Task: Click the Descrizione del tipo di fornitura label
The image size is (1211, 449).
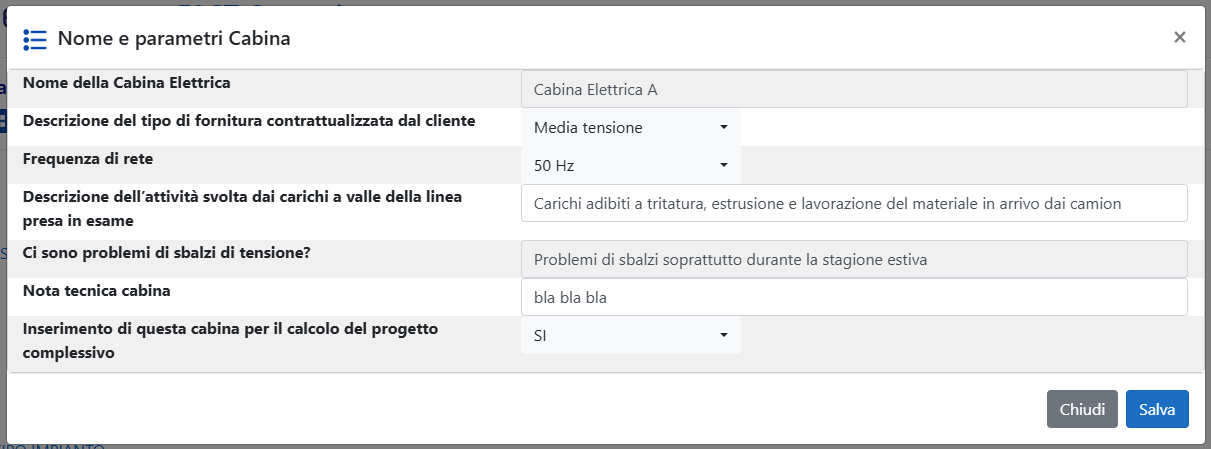Action: (x=249, y=121)
